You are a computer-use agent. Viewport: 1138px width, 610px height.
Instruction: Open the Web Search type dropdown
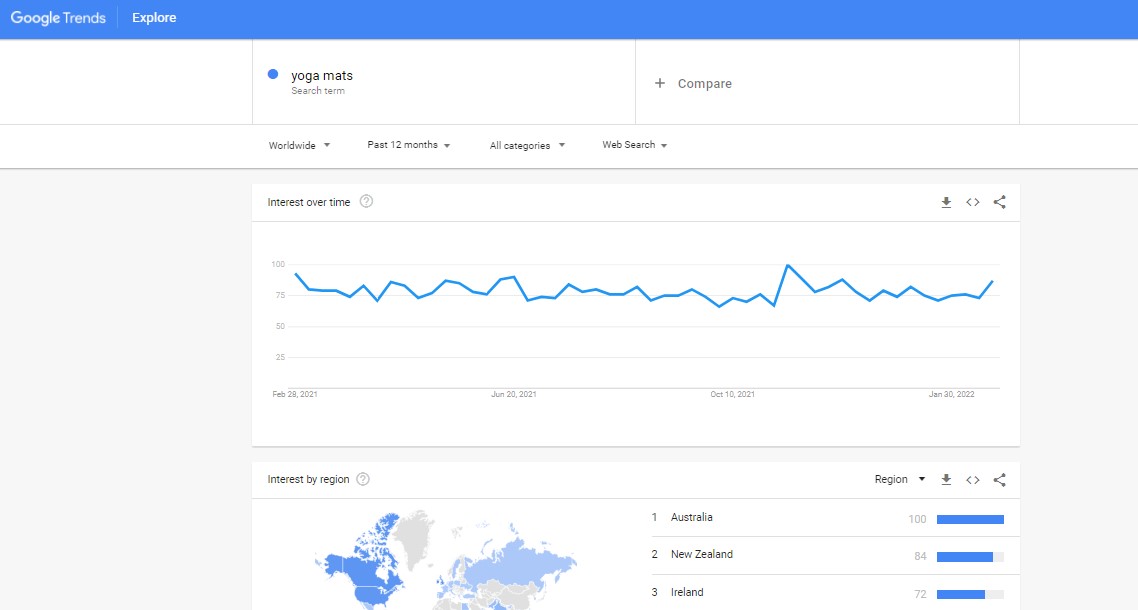tap(634, 145)
